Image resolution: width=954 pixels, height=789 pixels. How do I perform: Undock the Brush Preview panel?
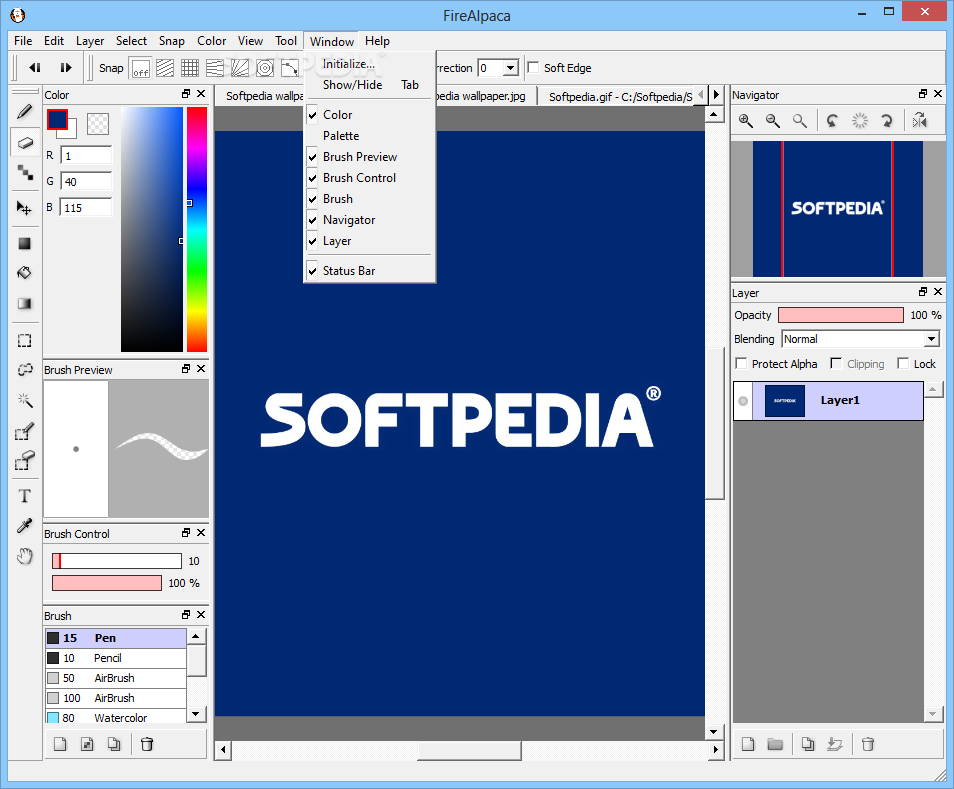point(186,369)
